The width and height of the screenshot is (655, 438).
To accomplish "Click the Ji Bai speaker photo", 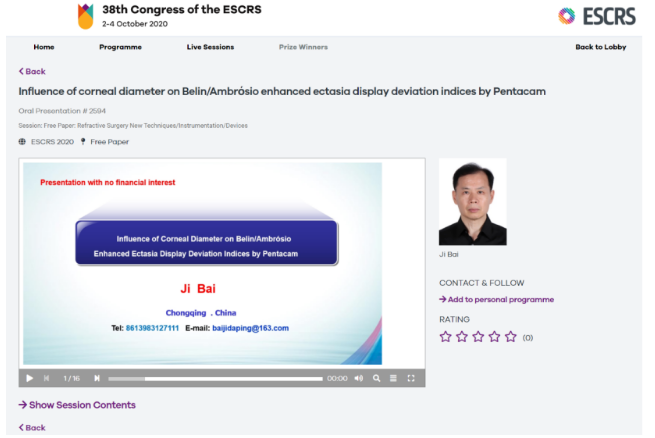I will click(x=472, y=202).
